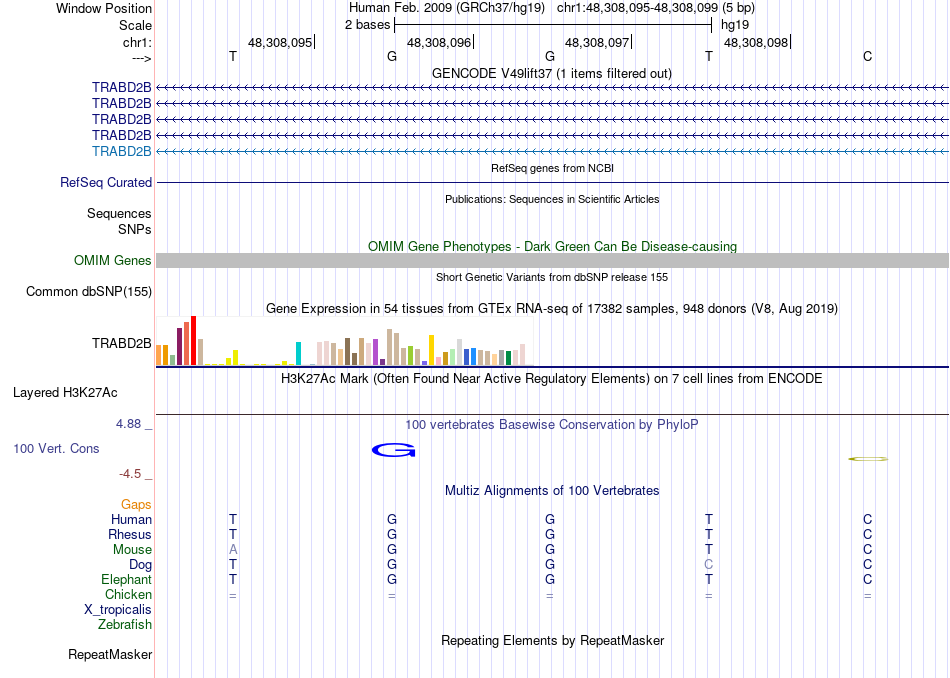Click the mismatched A base in Mouse row
This screenshot has height=678, width=950.
pyautogui.click(x=233, y=550)
